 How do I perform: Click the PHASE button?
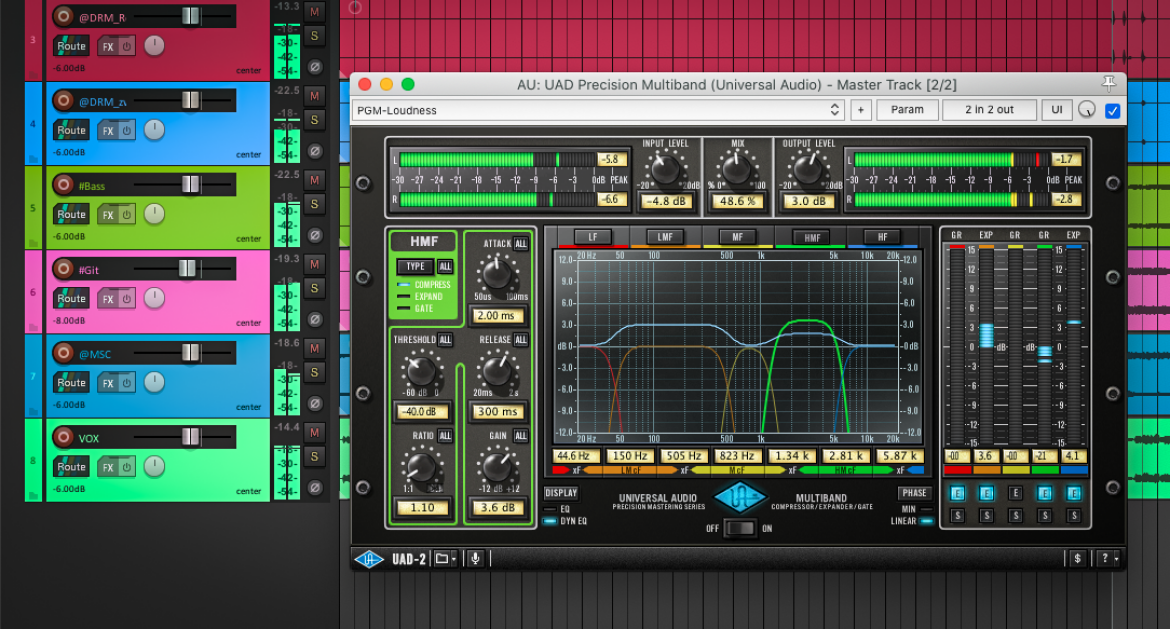pos(914,492)
